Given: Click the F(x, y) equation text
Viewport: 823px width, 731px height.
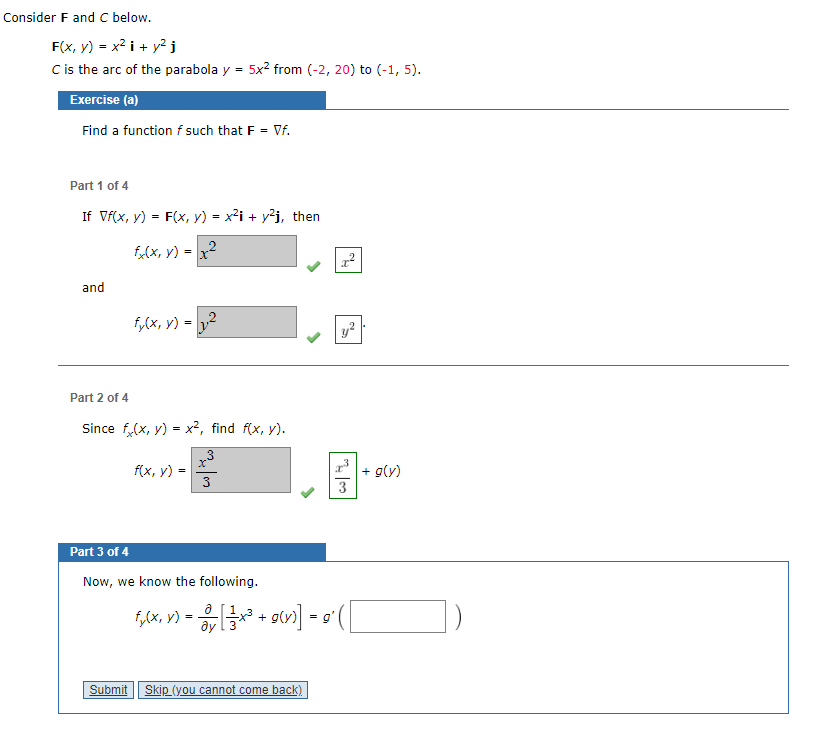Looking at the screenshot, I should 111,46.
